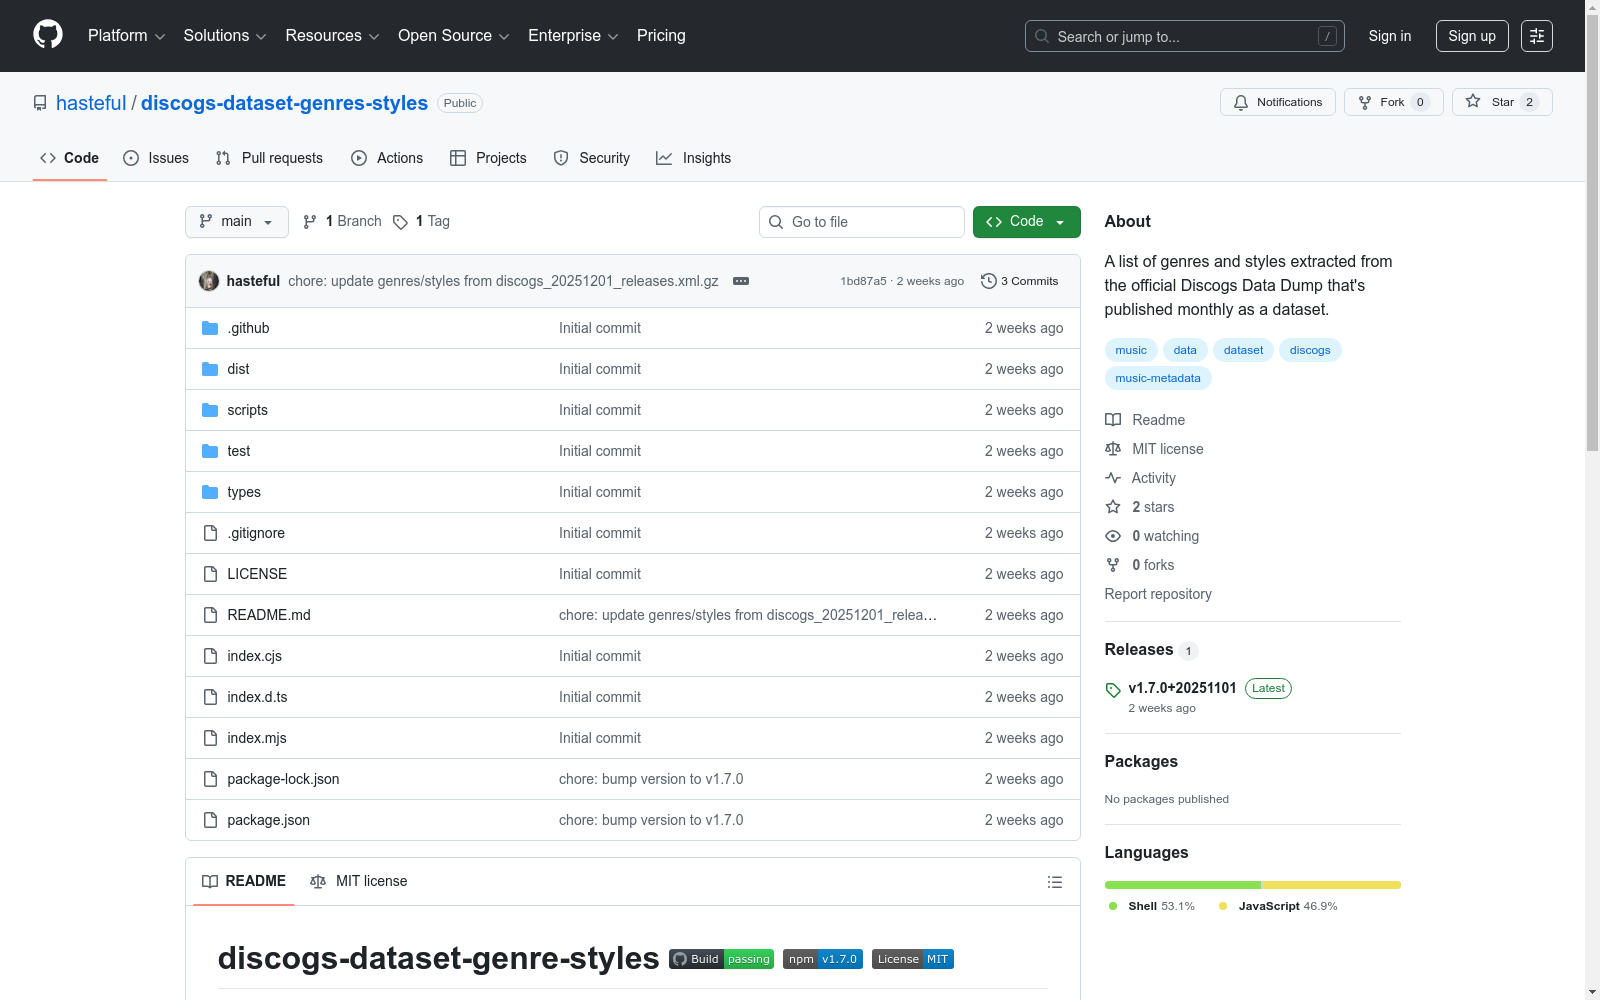Click the hasteful avatar in commit row

coord(209,281)
